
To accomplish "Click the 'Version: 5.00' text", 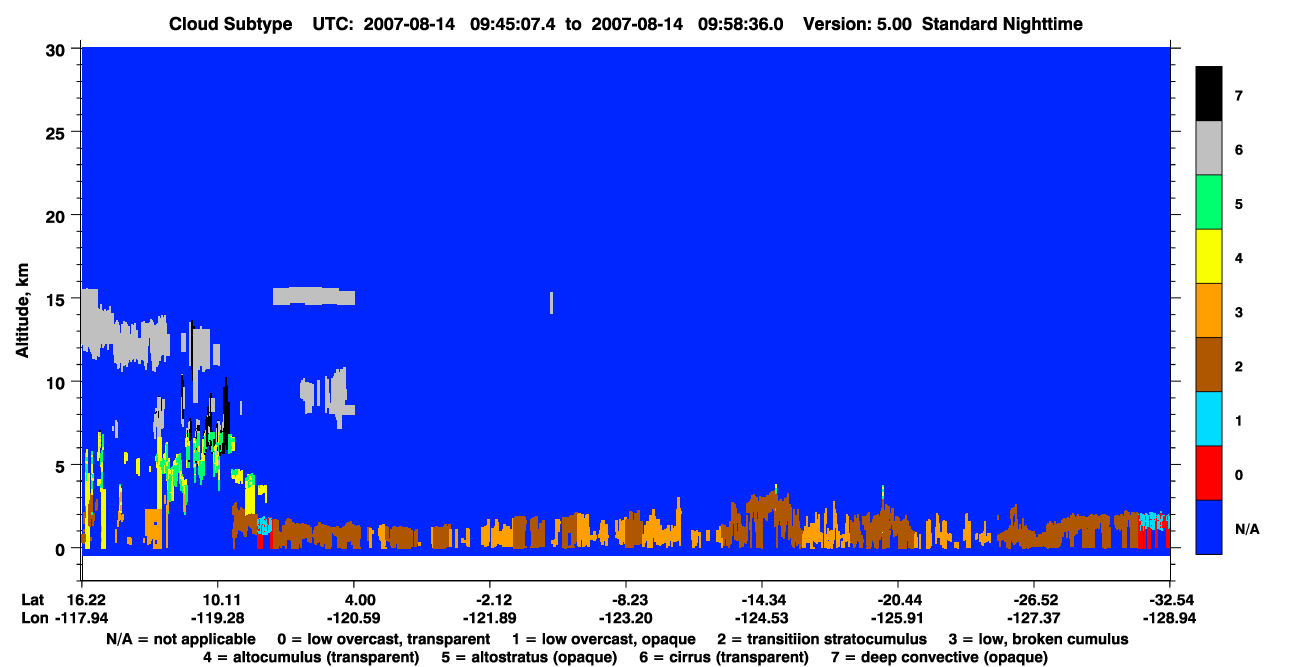I will point(860,24).
